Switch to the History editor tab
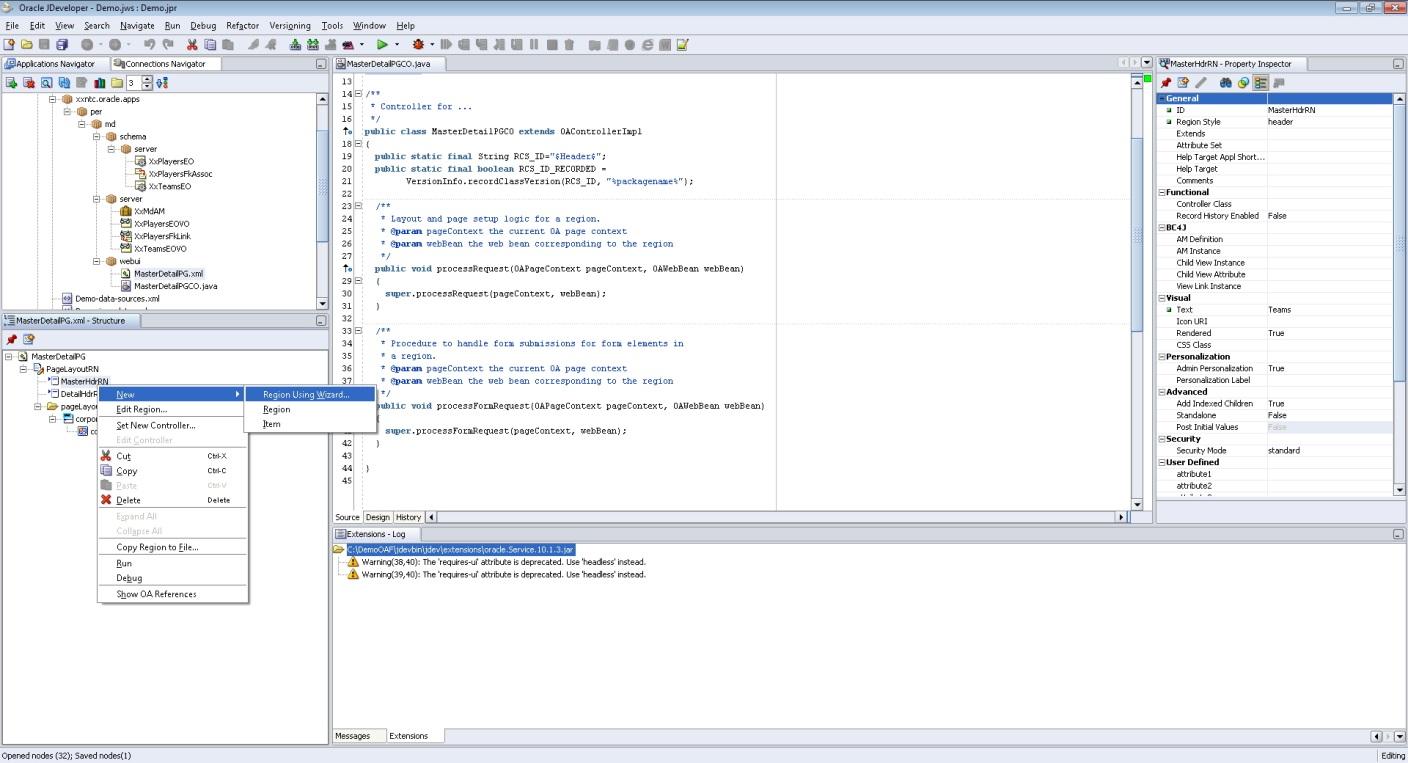 point(408,517)
